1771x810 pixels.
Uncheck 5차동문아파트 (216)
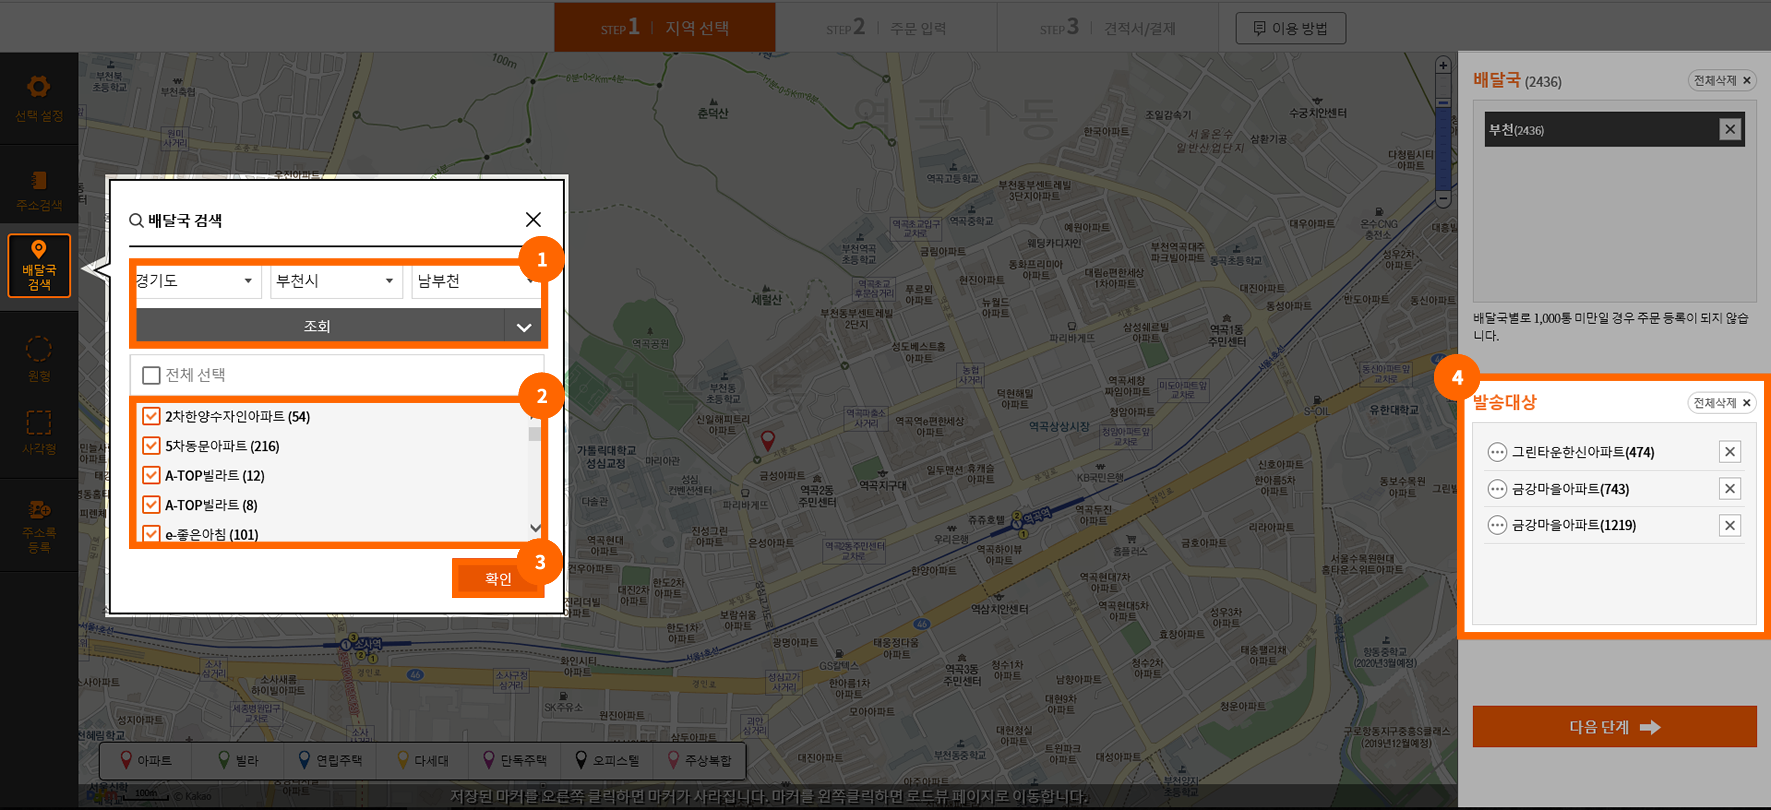click(x=151, y=446)
